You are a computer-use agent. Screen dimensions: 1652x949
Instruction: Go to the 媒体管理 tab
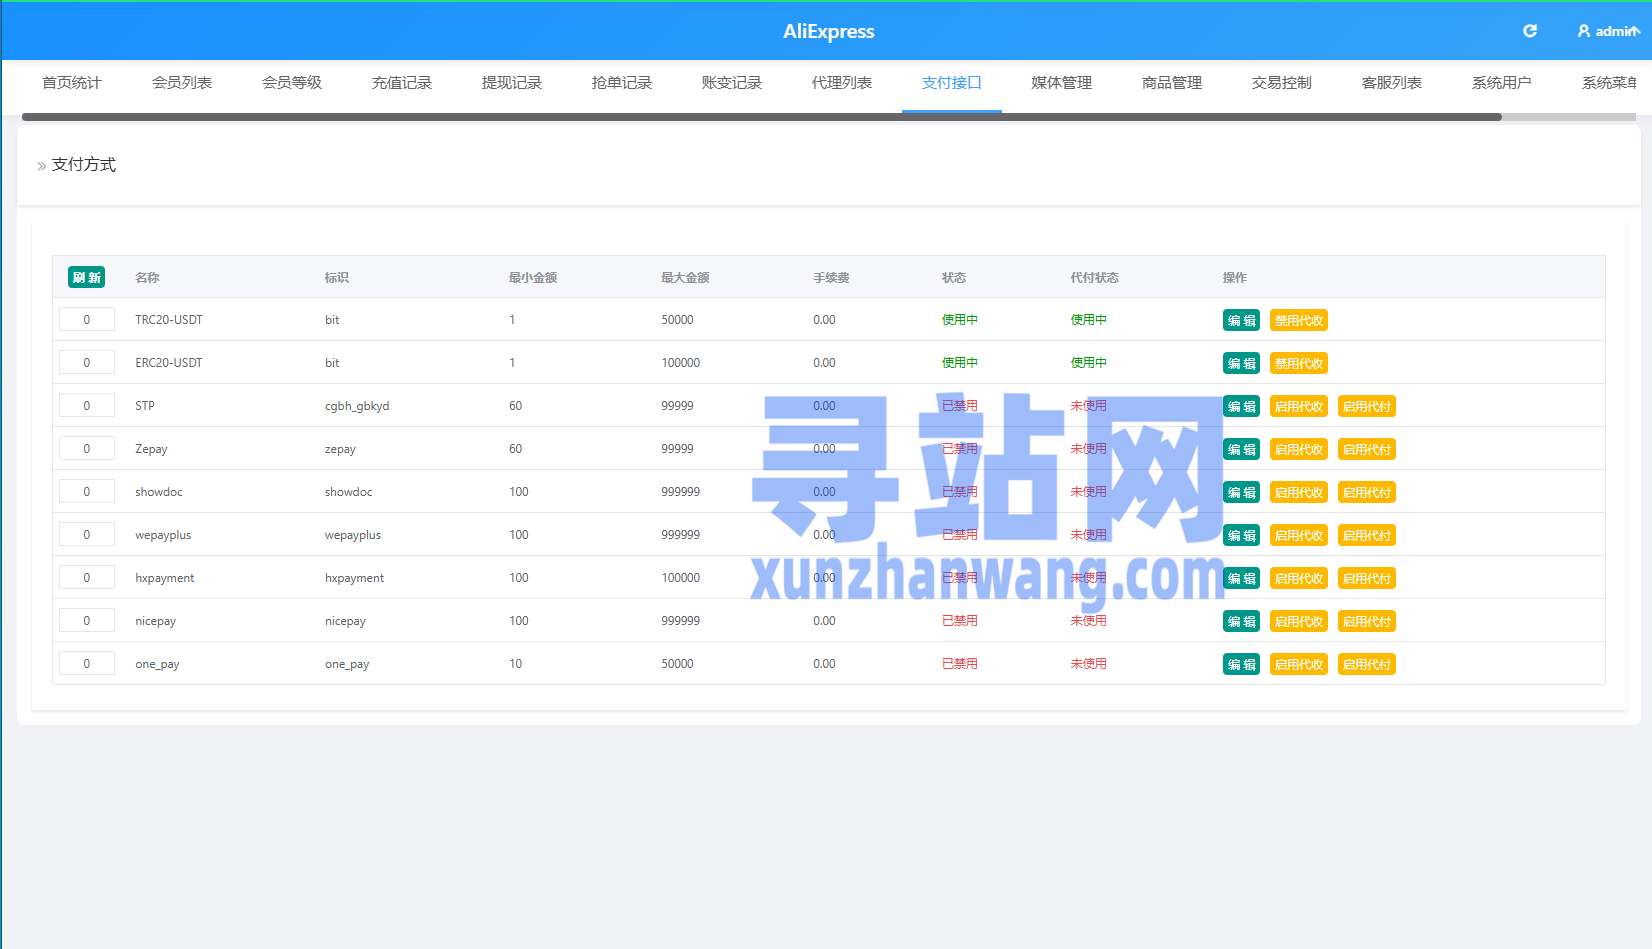tap(1062, 83)
